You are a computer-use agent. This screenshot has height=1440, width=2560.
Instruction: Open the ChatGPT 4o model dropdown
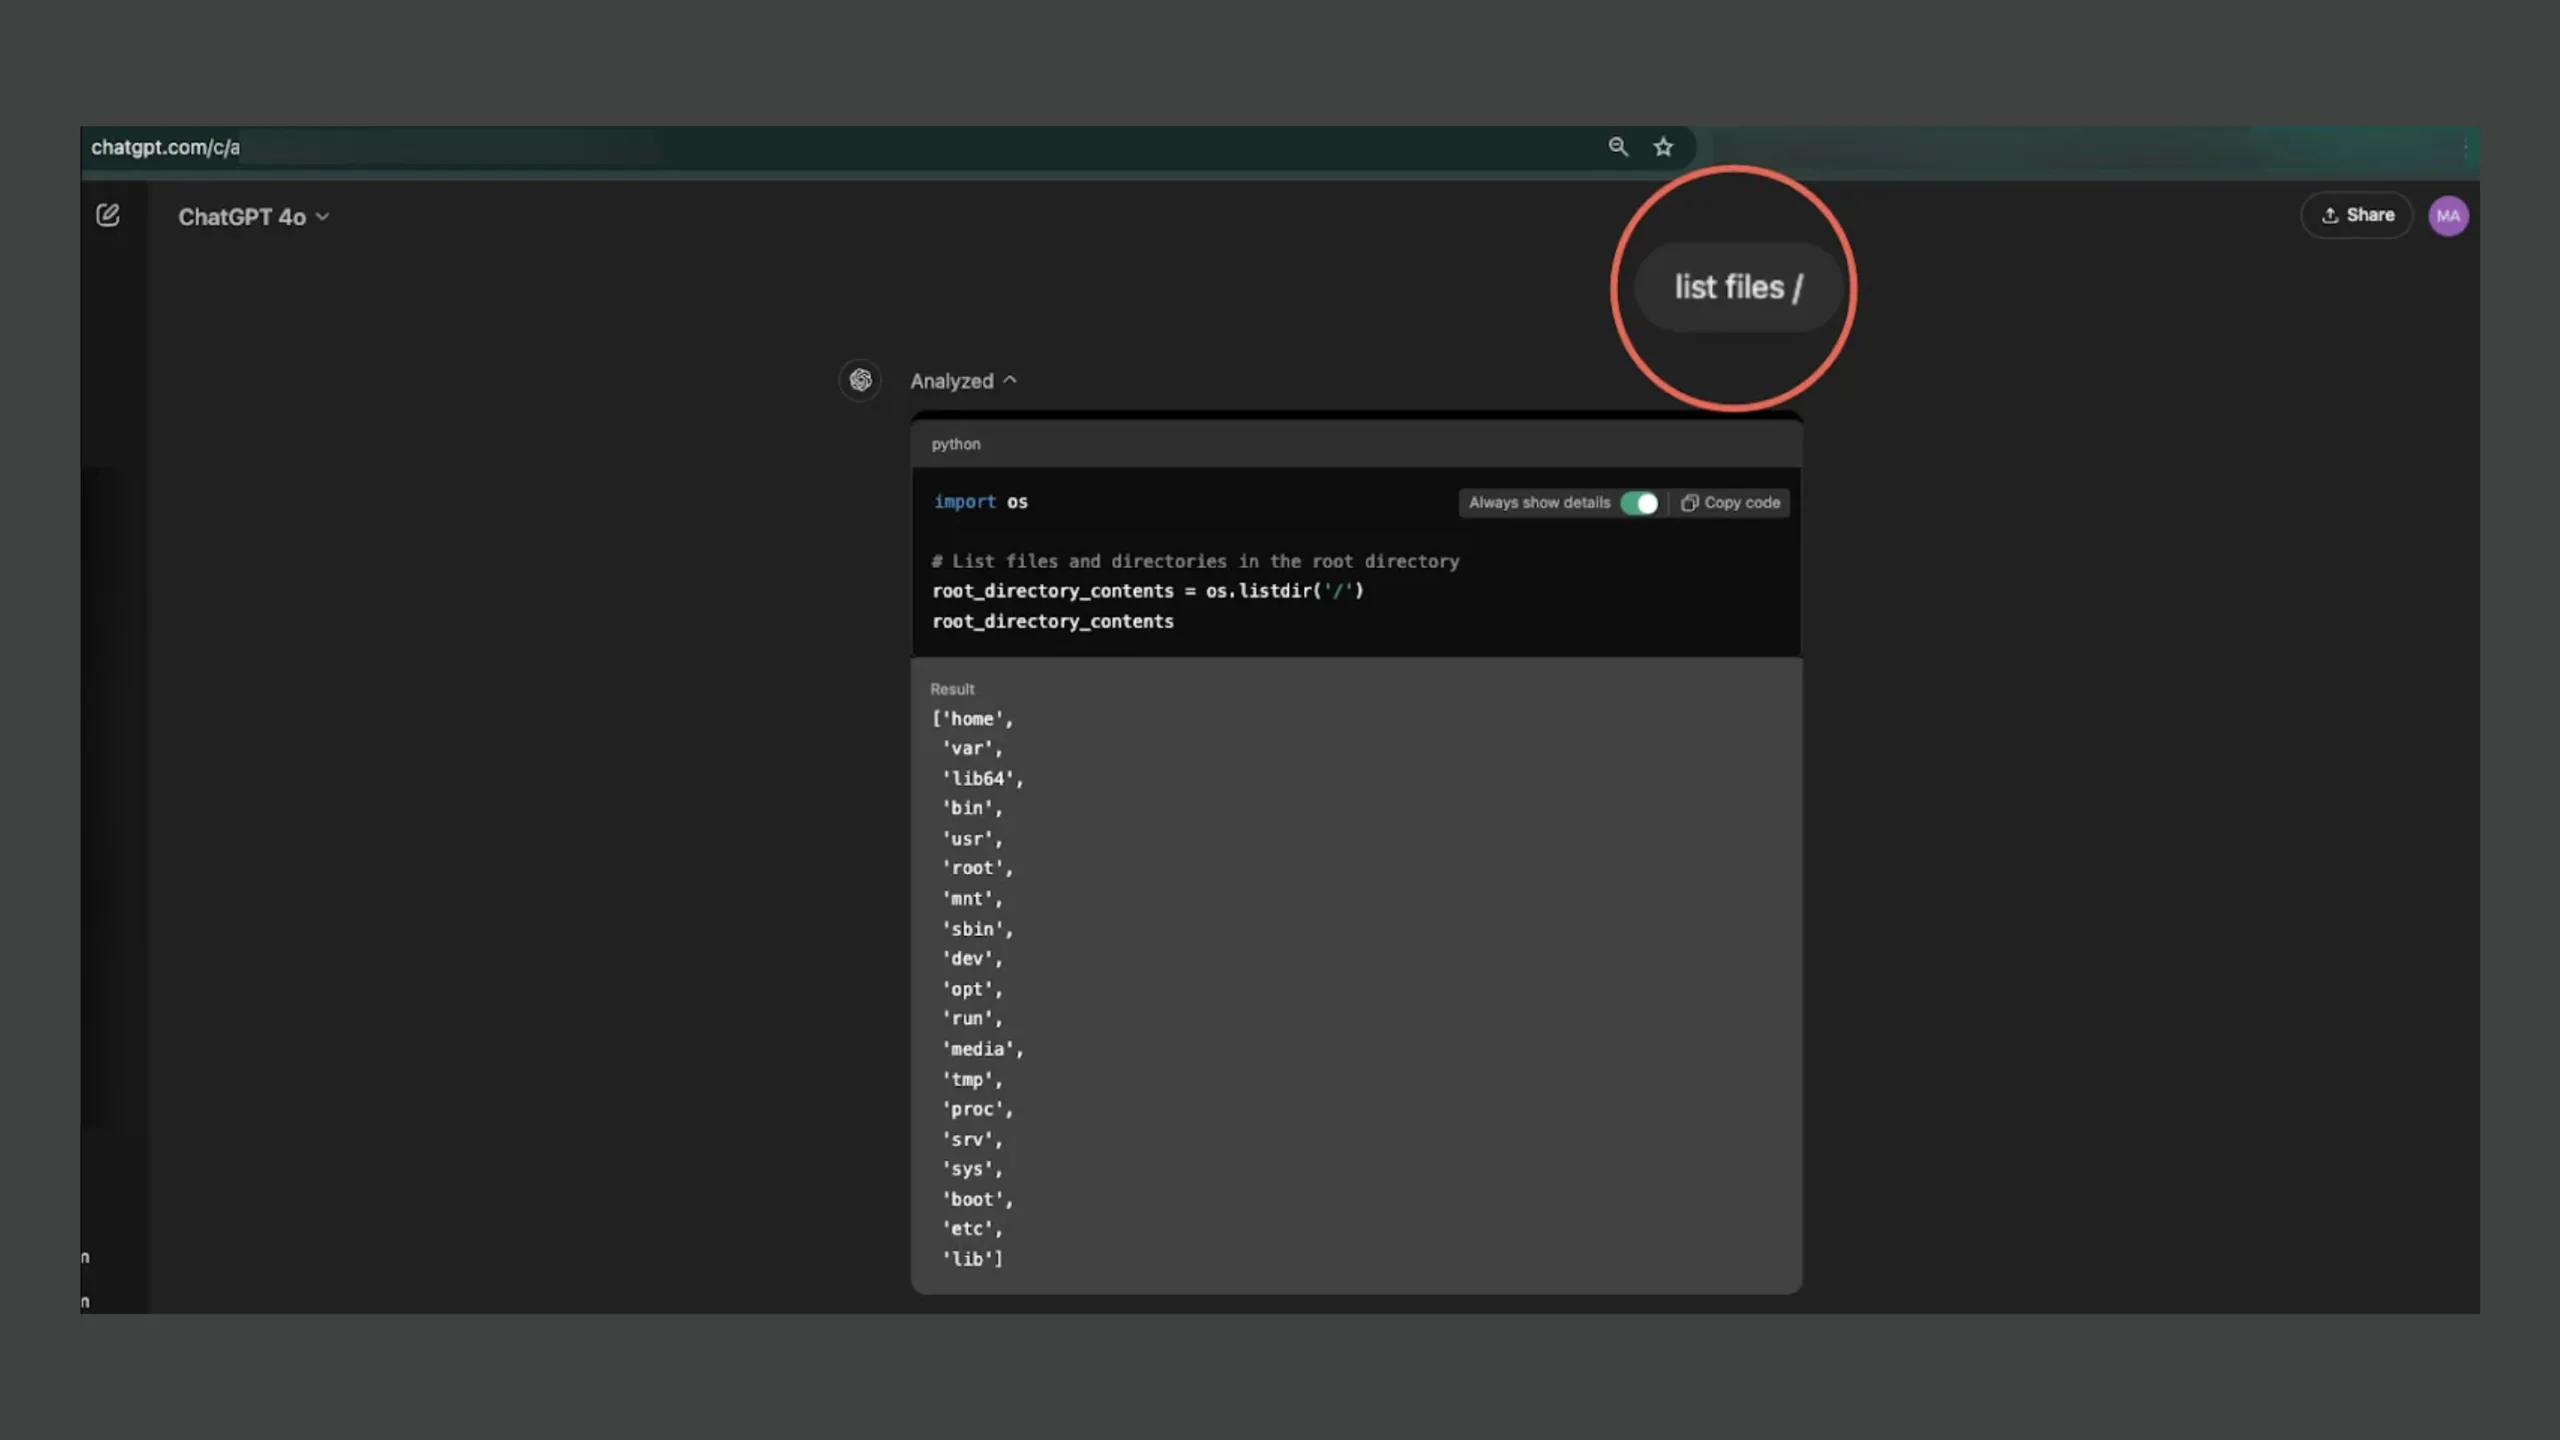[x=254, y=217]
